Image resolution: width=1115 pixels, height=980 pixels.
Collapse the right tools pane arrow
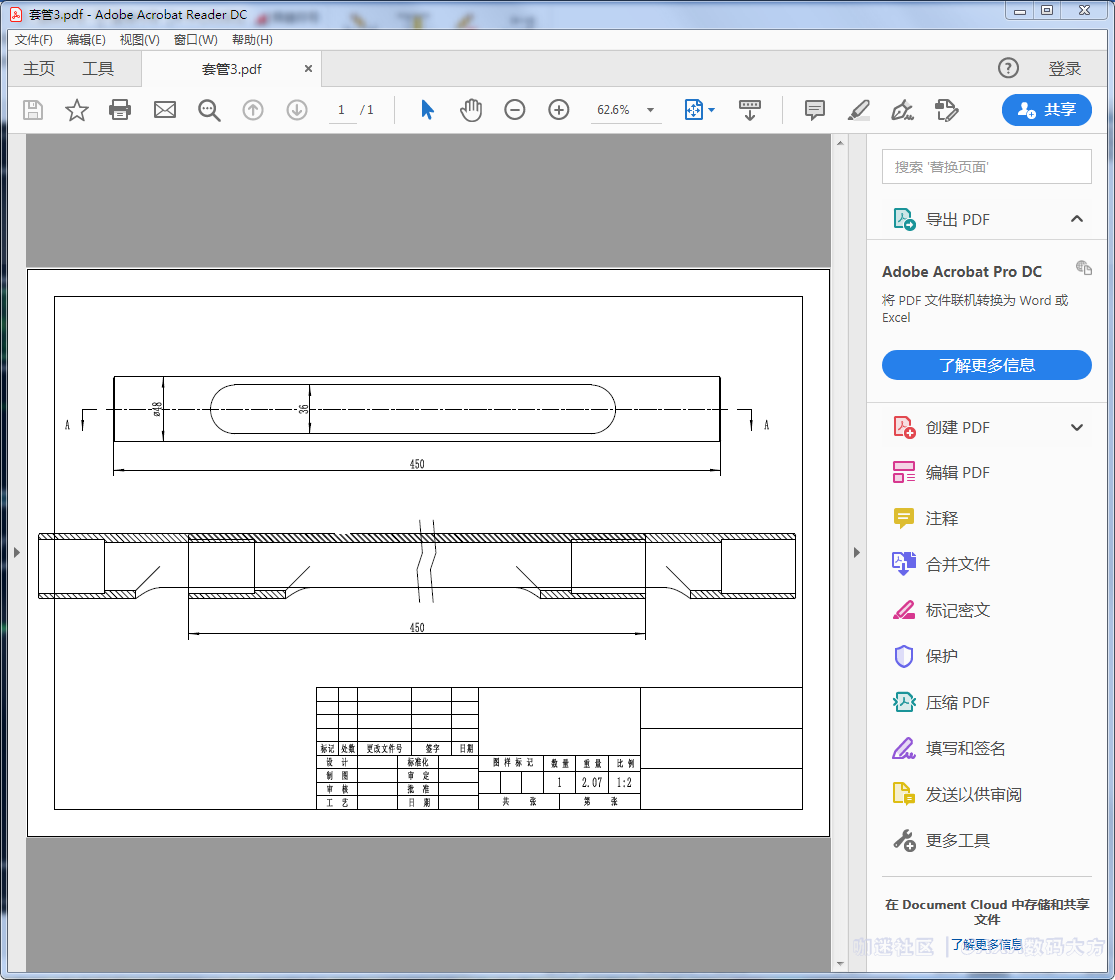click(856, 553)
